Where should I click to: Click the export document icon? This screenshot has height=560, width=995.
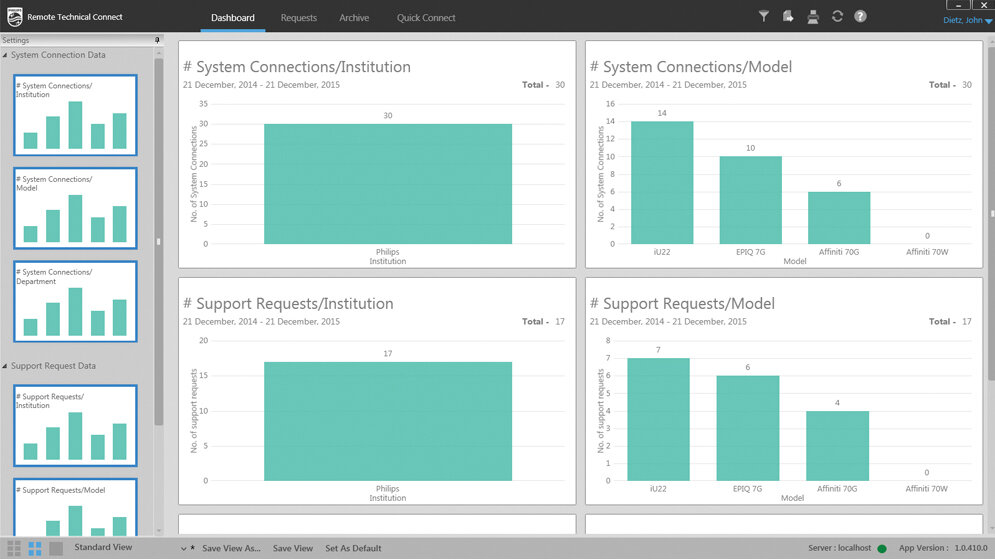(788, 16)
